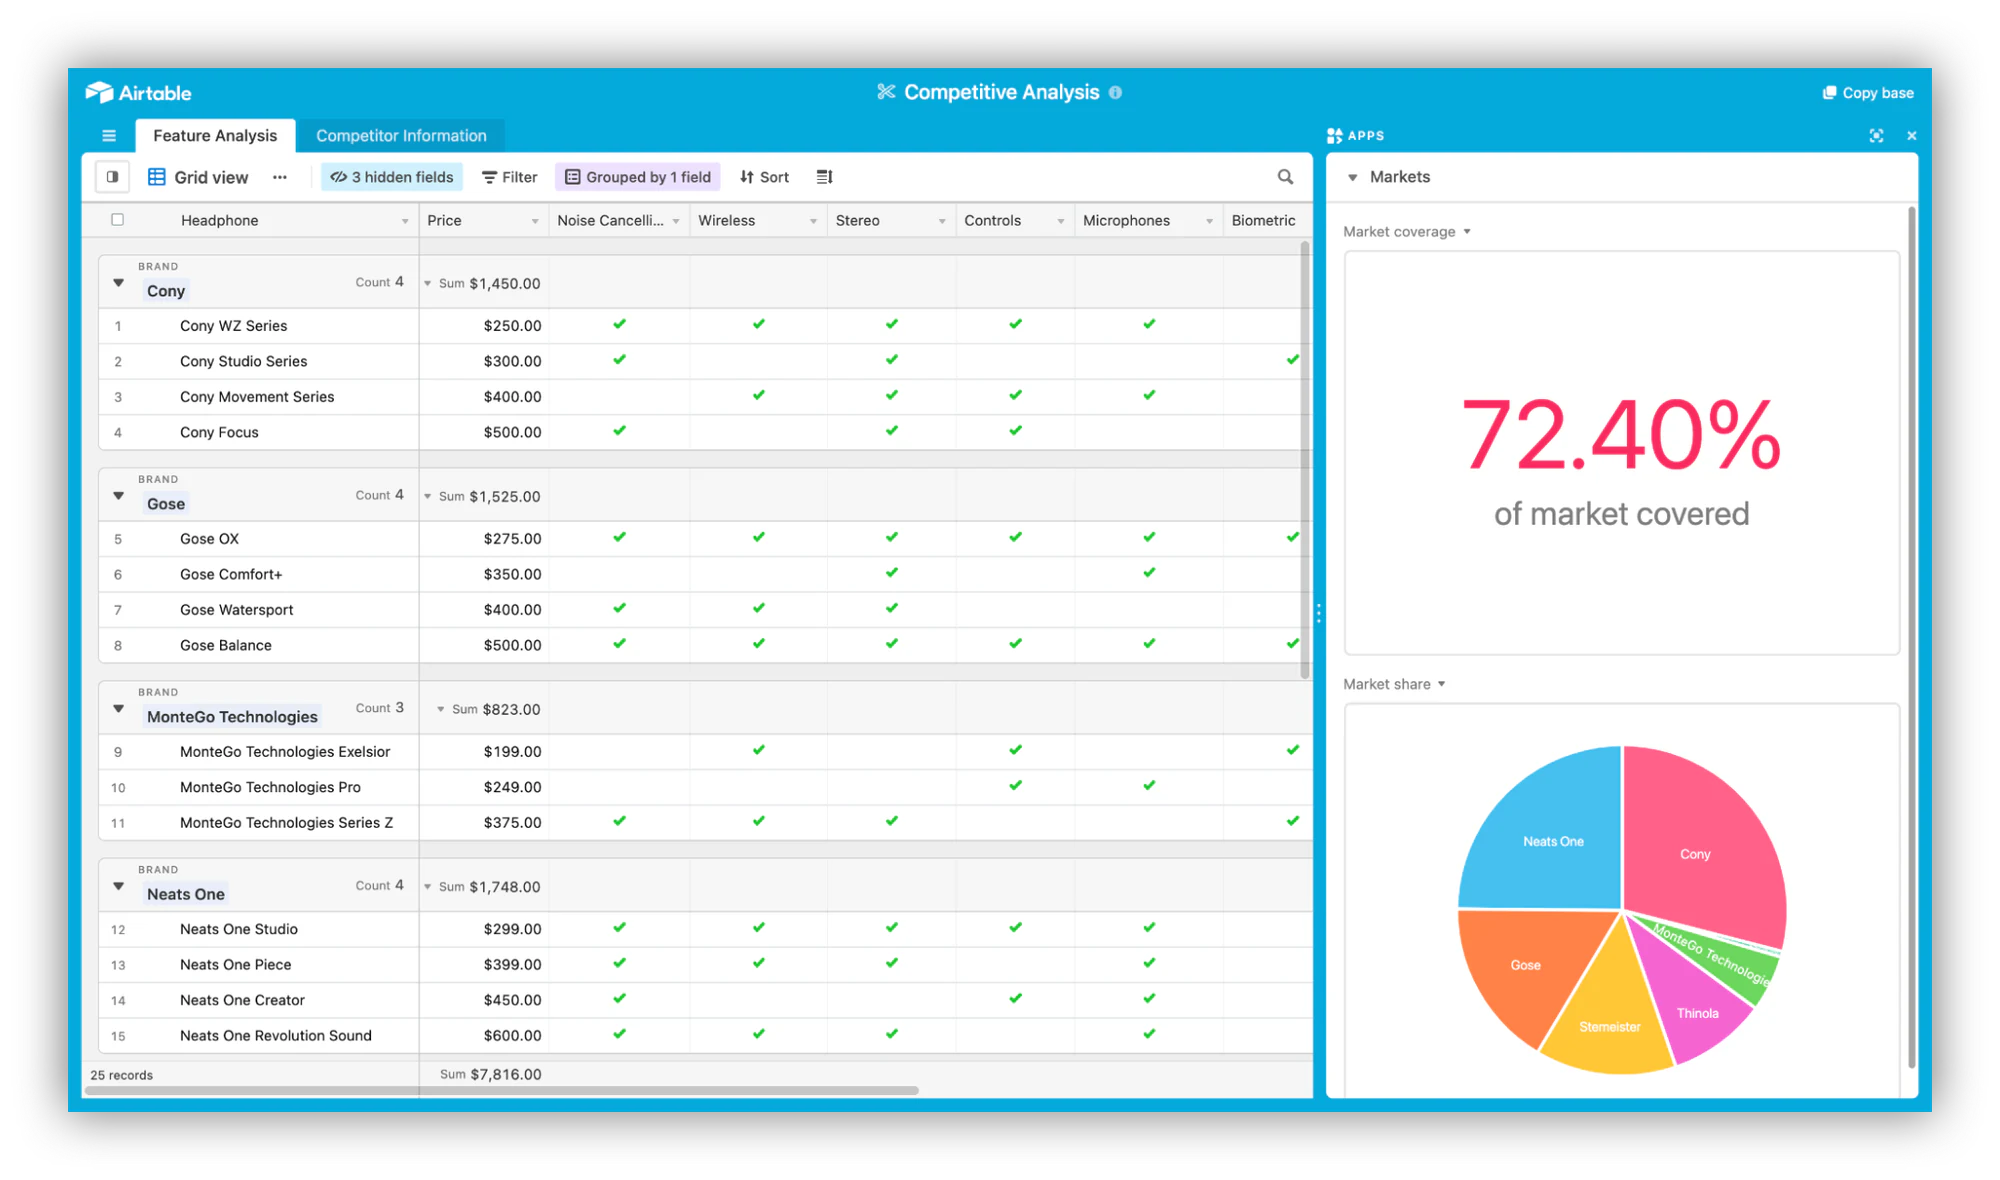Open the Noise Cancelling column dropdown arrow
2000x1180 pixels.
coord(676,221)
